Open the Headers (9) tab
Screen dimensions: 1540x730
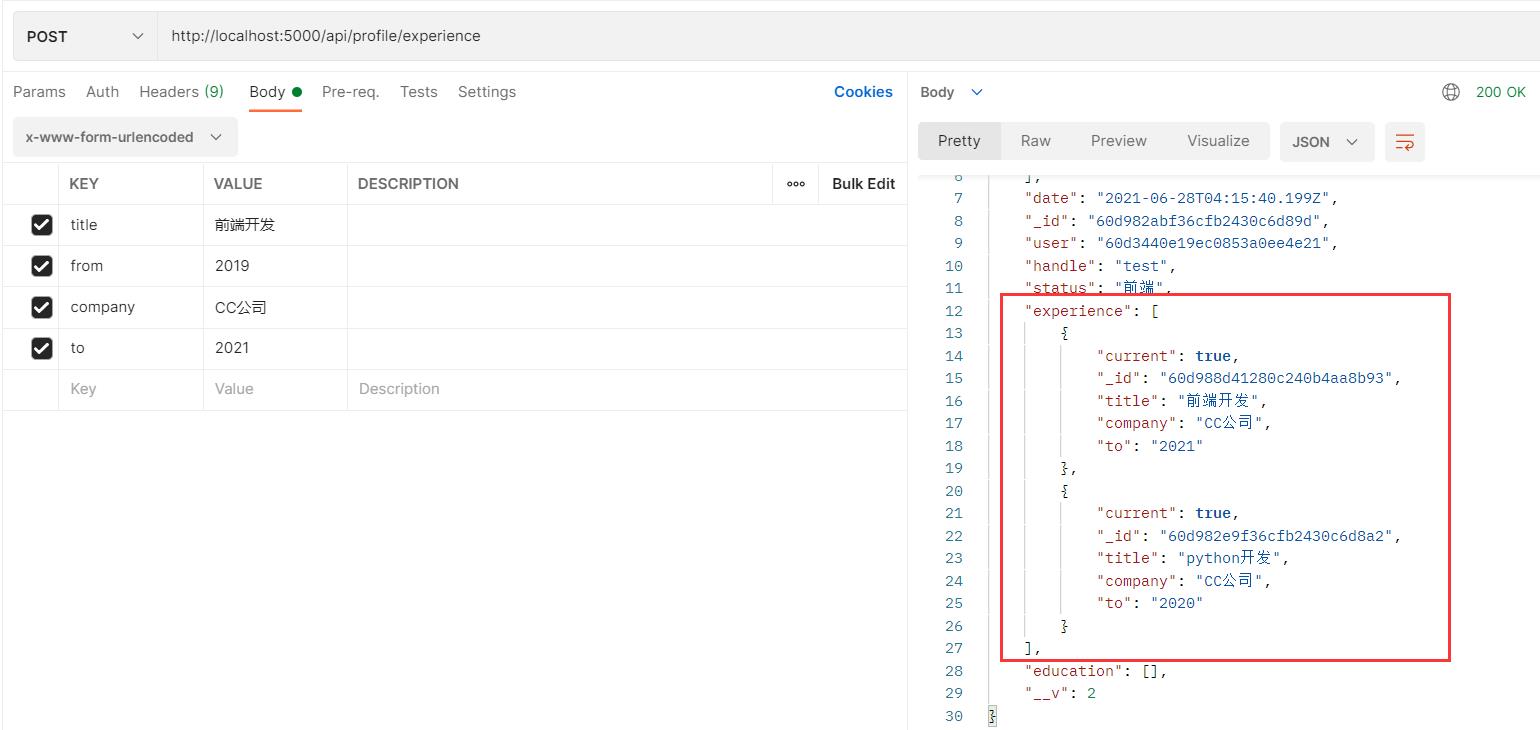coord(181,92)
